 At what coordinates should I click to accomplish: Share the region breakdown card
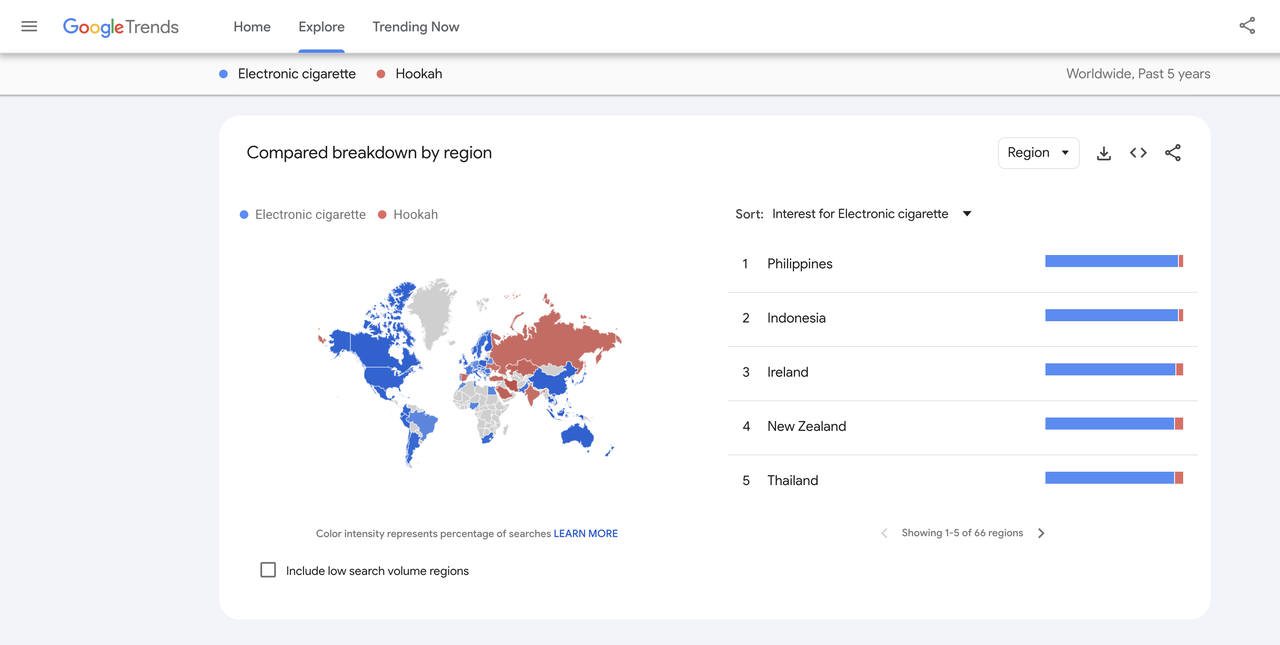[x=1173, y=153]
